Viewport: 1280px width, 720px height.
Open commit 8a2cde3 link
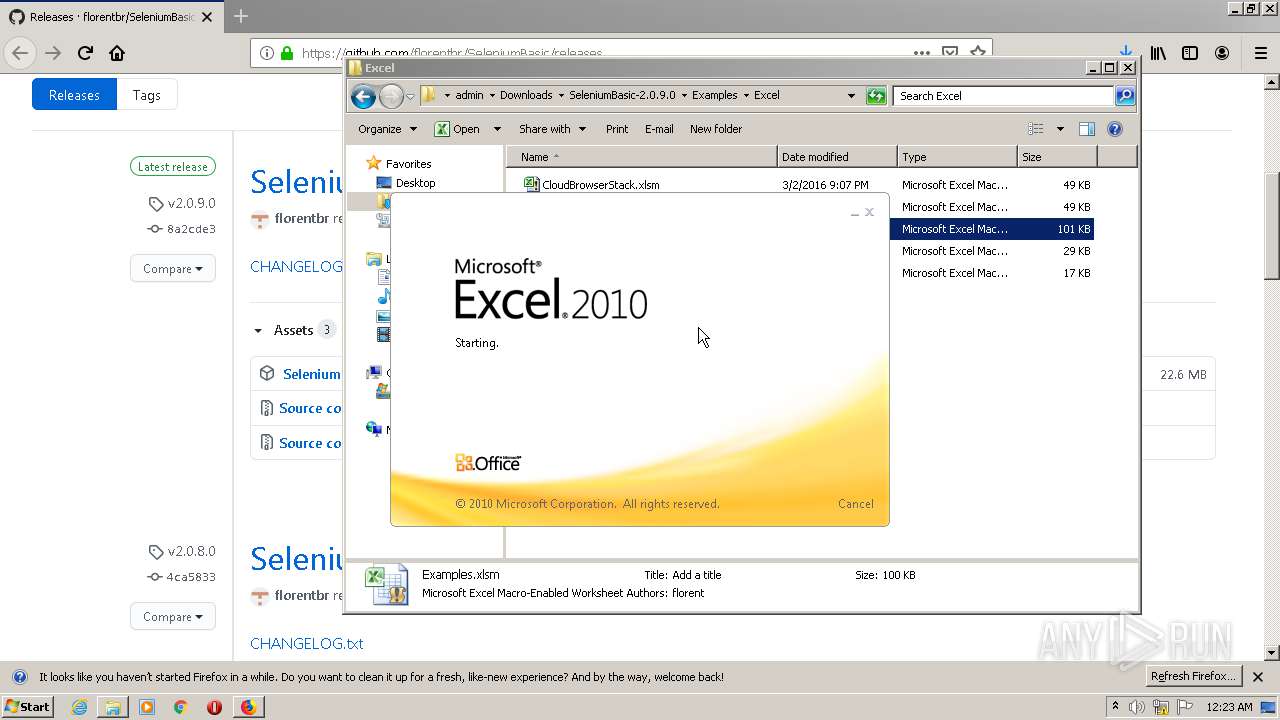182,229
